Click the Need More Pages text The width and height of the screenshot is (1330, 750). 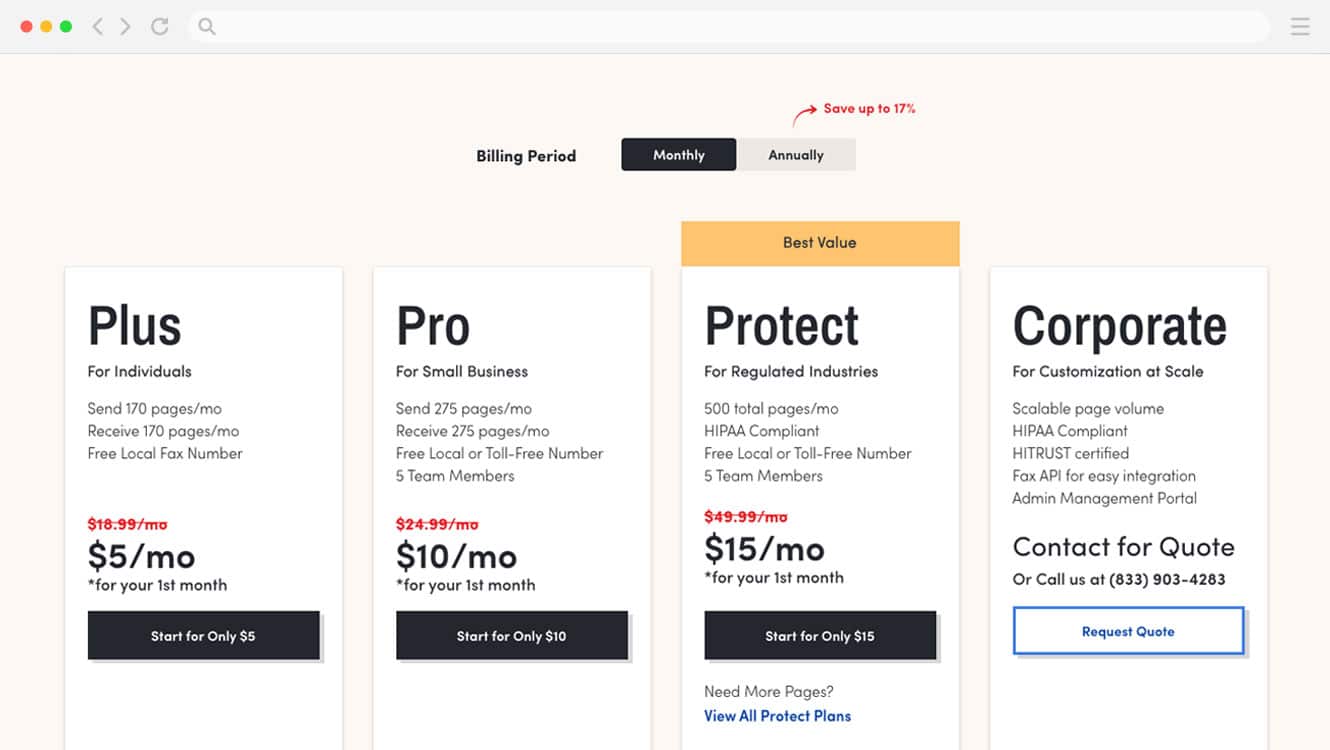(768, 691)
